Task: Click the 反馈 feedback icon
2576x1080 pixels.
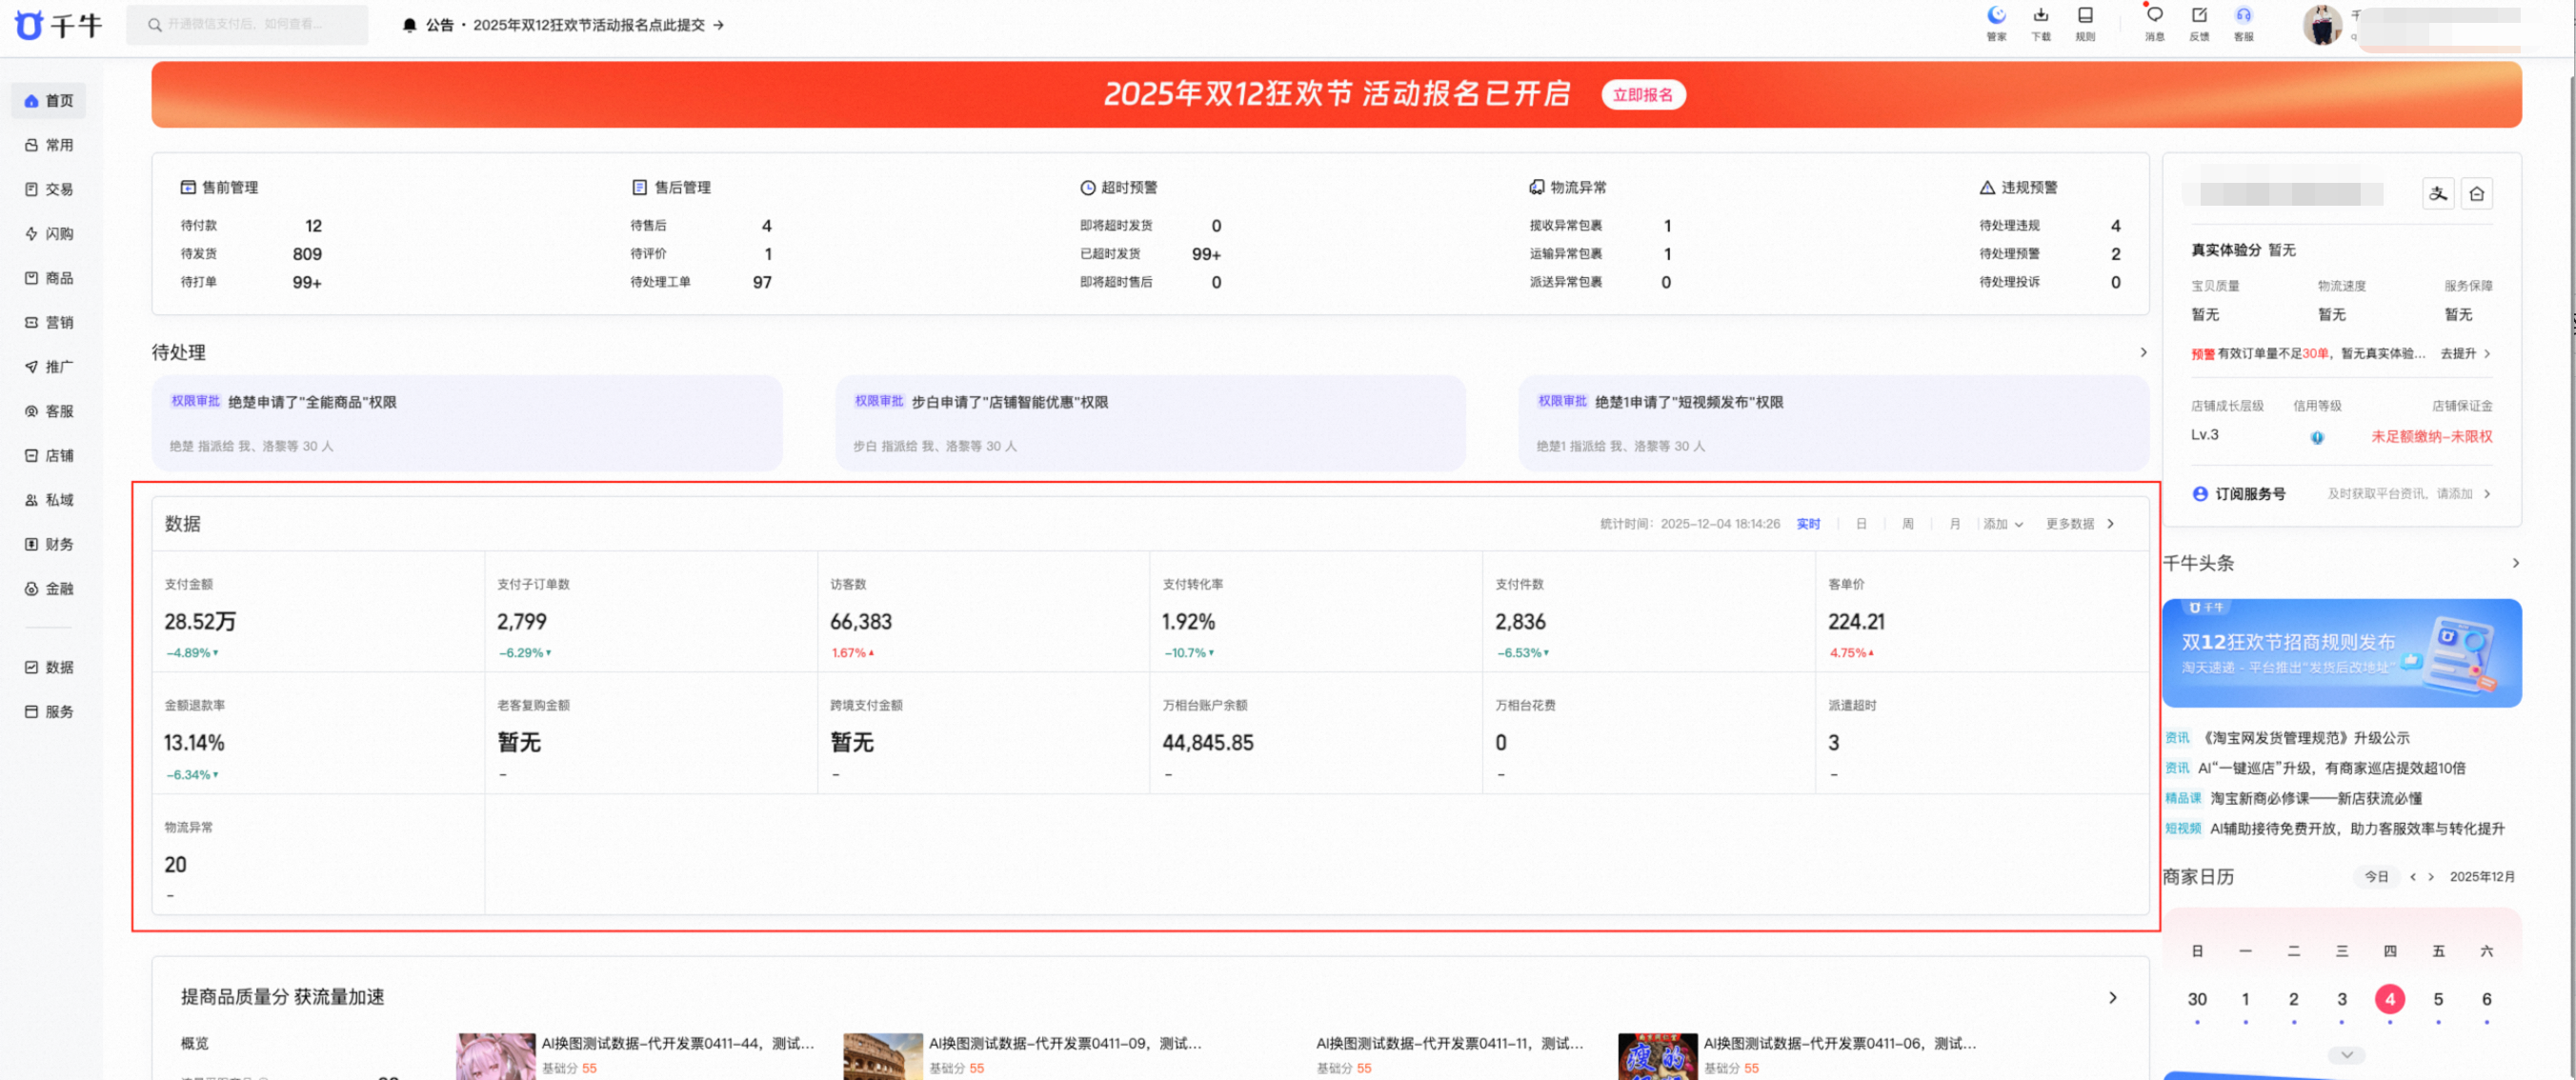Action: coord(2199,23)
